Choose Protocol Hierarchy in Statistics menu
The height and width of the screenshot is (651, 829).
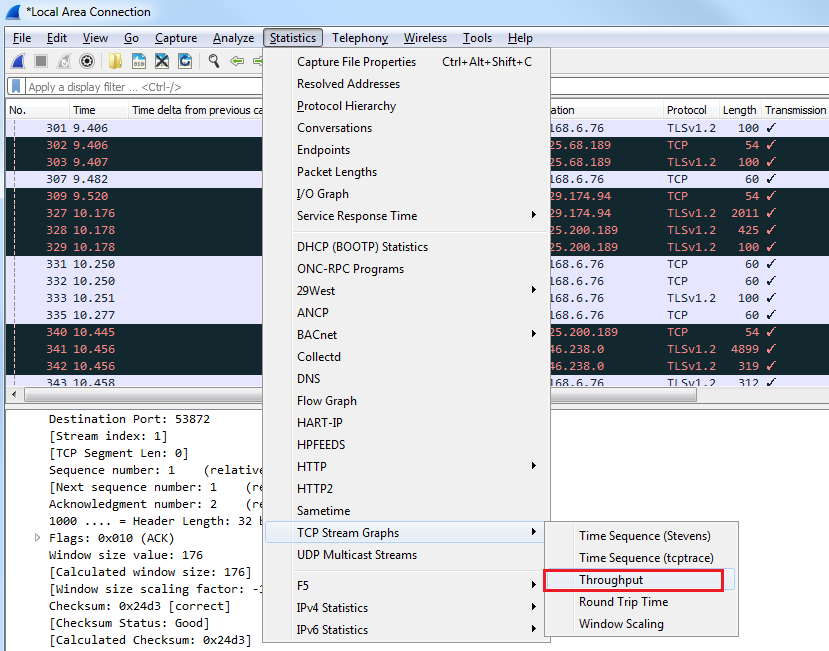(x=346, y=106)
